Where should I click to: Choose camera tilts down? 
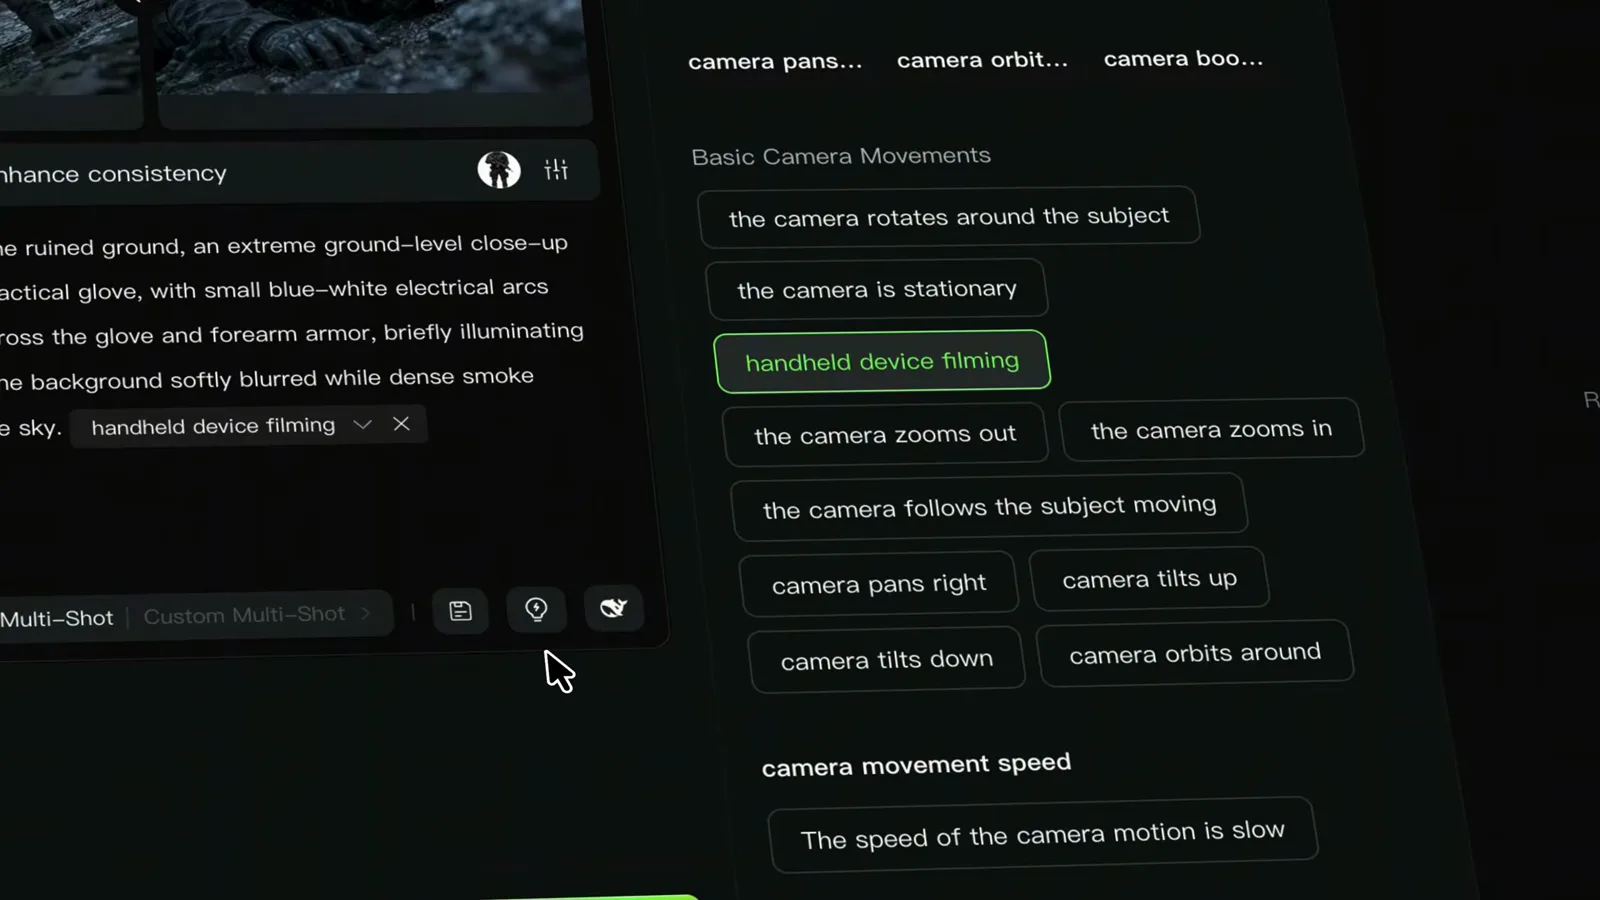pos(886,660)
